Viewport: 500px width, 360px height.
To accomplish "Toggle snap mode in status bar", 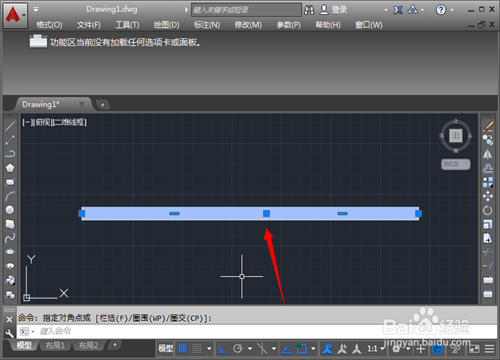I will (197, 349).
